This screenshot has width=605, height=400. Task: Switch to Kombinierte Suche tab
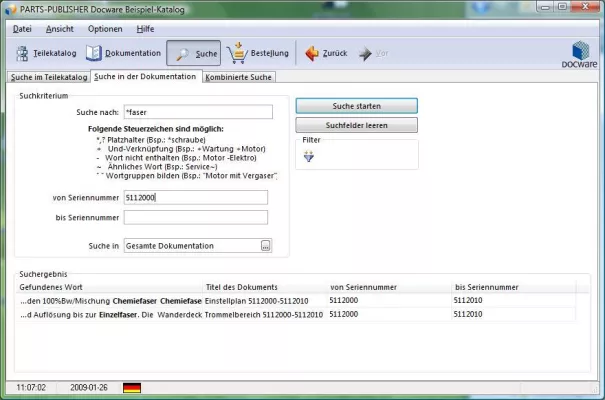tap(238, 77)
